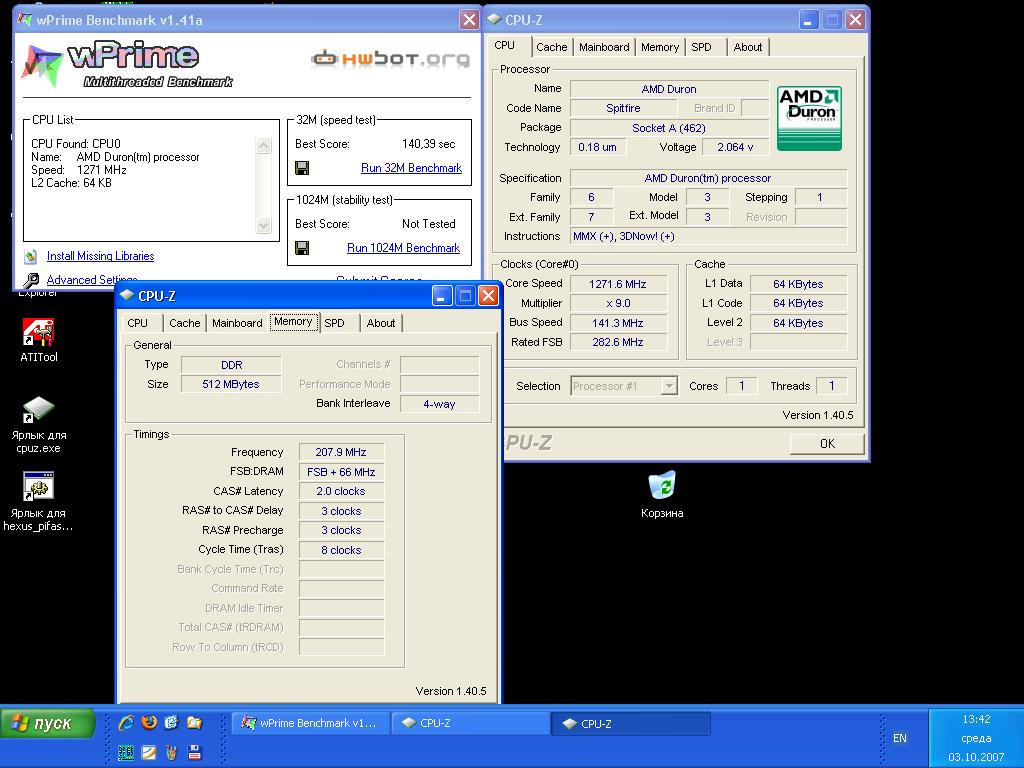1024x768 pixels.
Task: Click the CPU List scroll down arrow
Action: (x=264, y=225)
